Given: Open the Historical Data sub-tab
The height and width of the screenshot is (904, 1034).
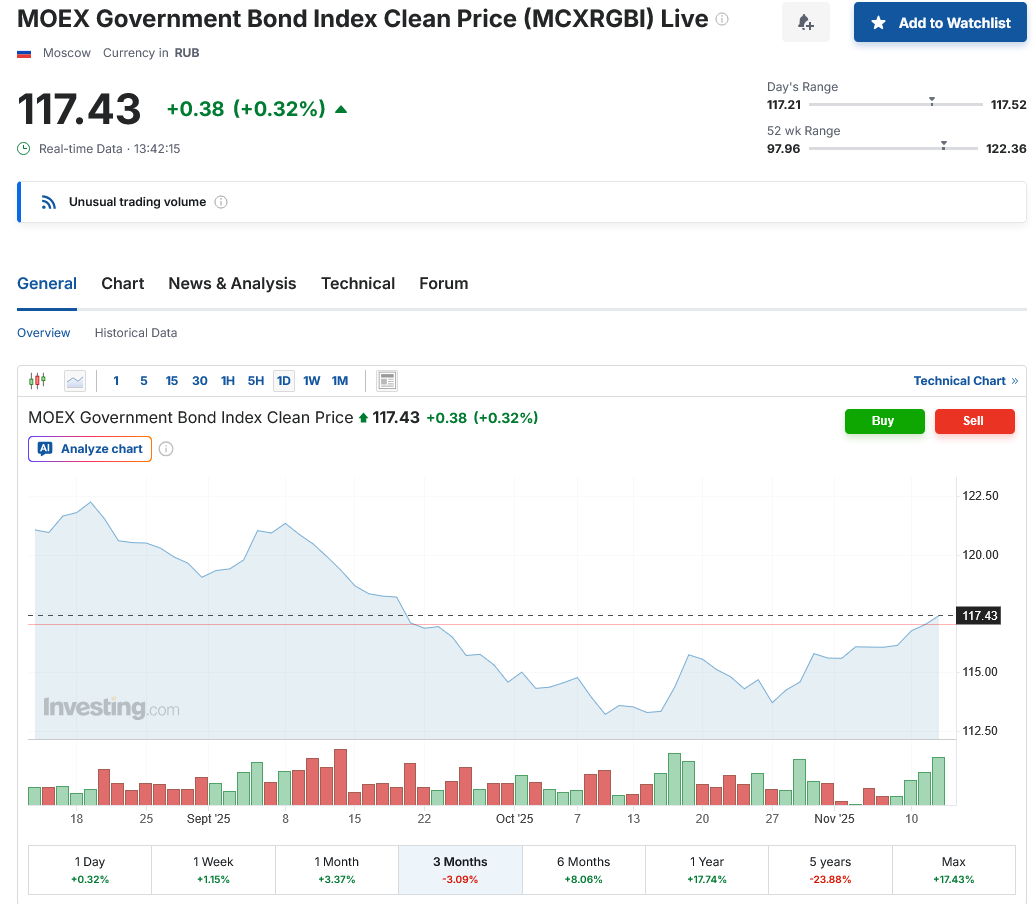Looking at the screenshot, I should click(x=136, y=333).
